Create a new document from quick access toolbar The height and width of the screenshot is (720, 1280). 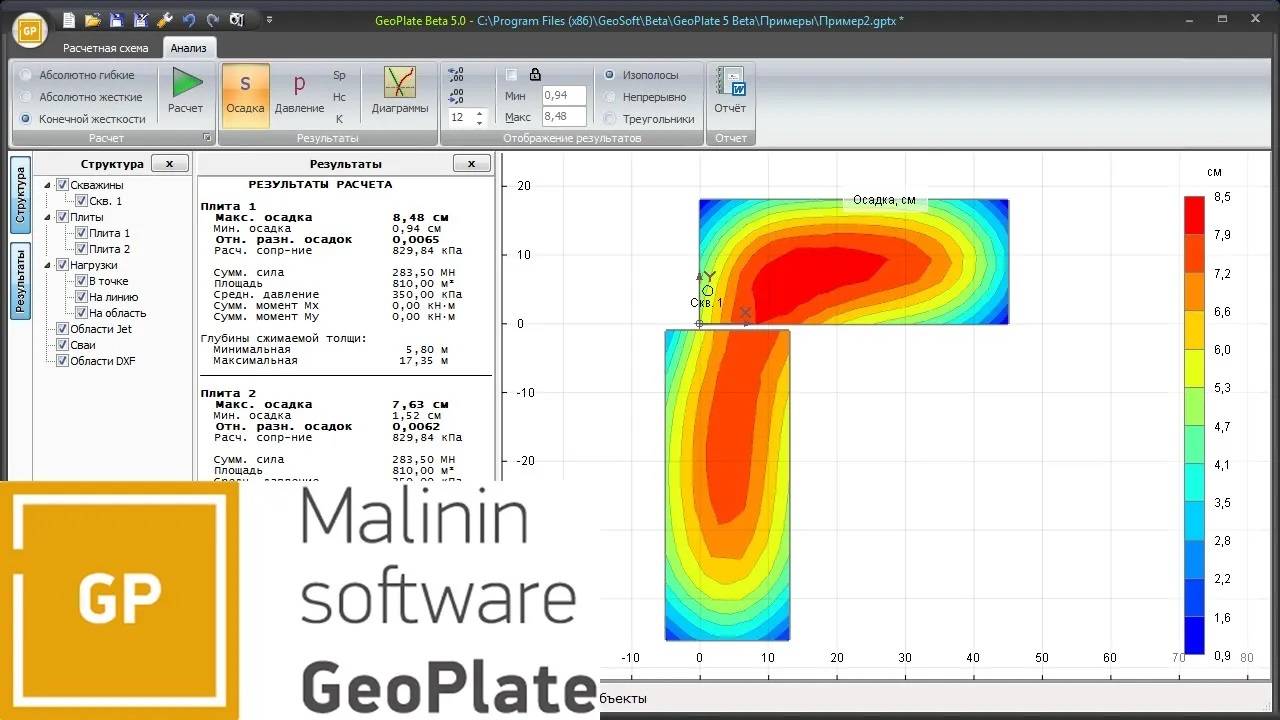point(69,20)
